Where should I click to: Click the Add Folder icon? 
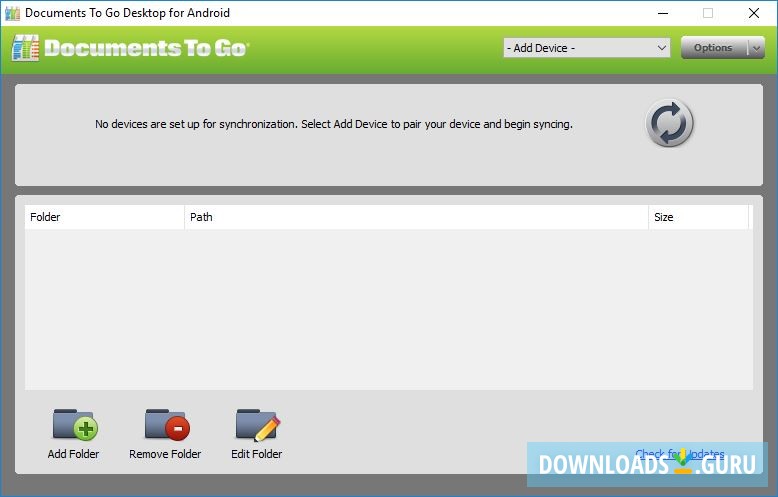click(75, 425)
